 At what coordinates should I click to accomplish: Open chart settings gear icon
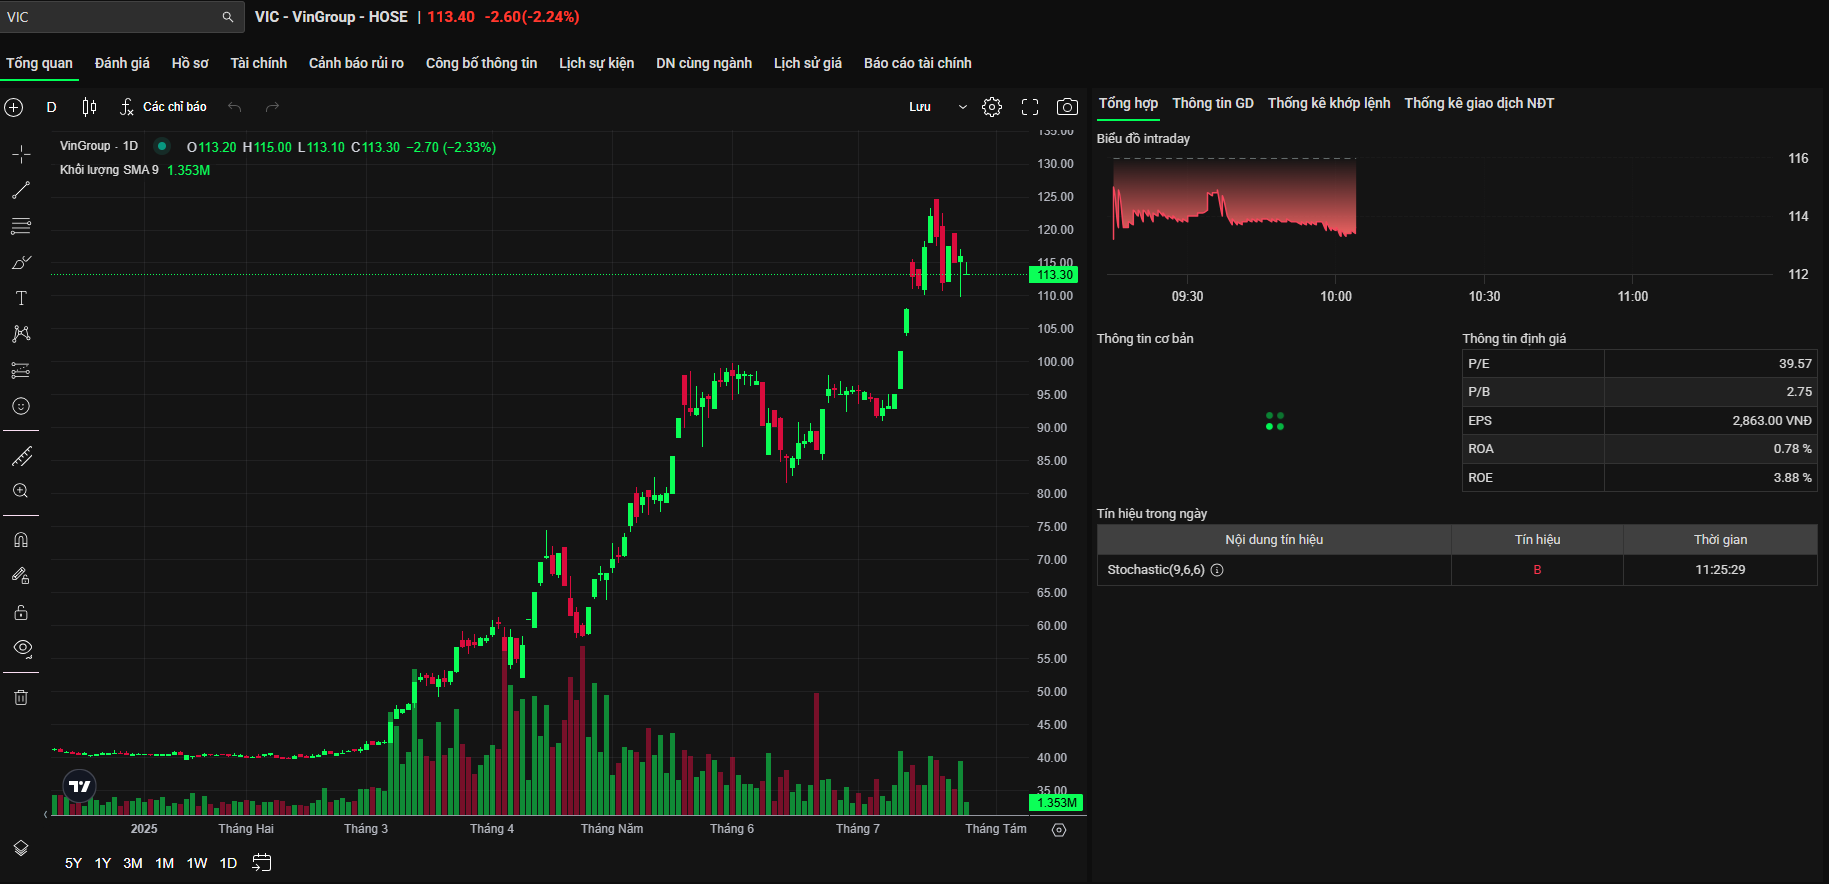click(x=992, y=107)
